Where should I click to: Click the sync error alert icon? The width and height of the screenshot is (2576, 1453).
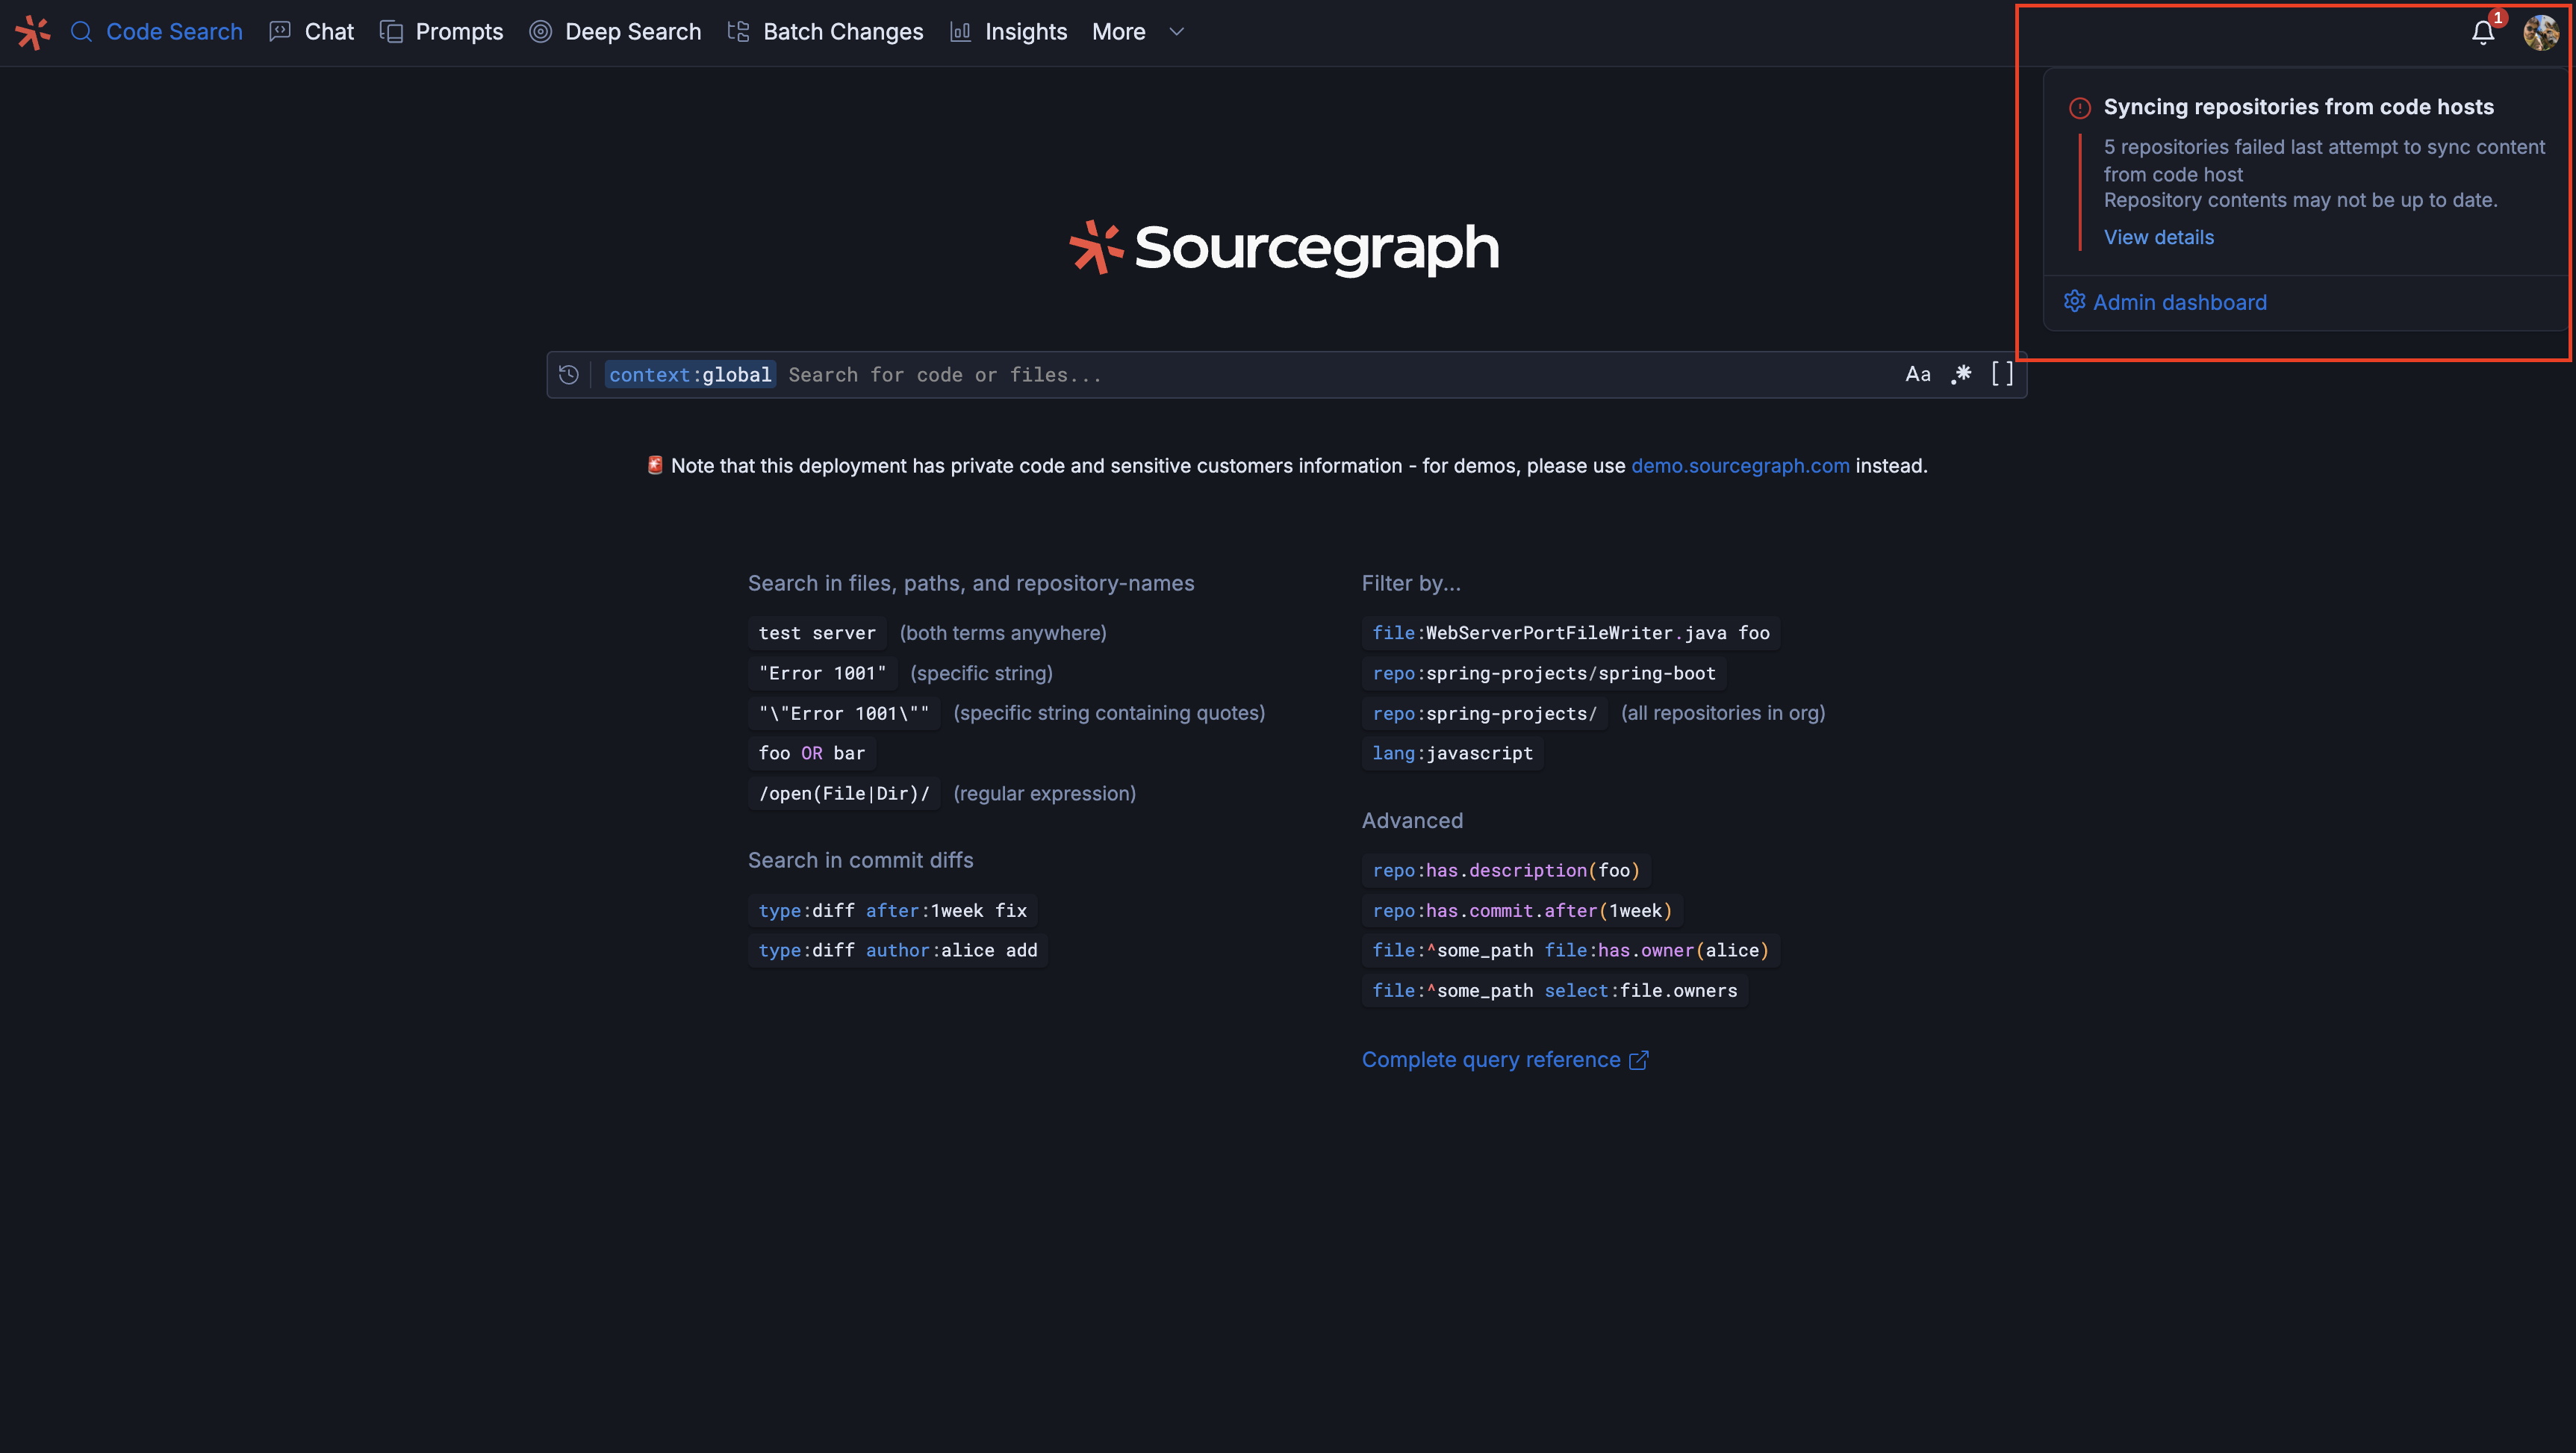coord(2080,108)
